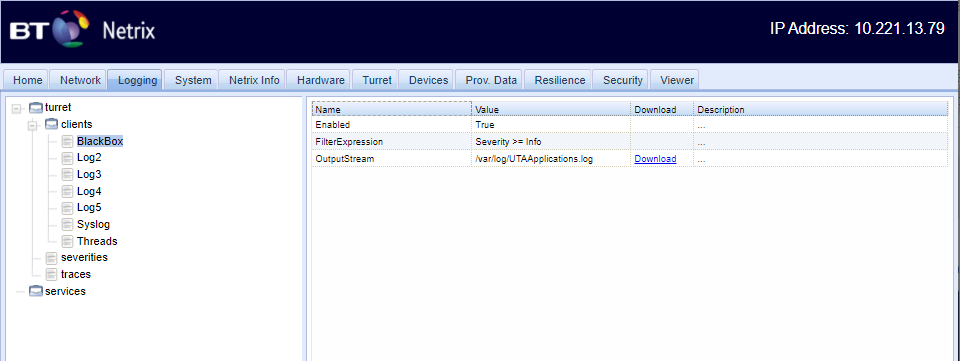The image size is (960, 361).
Task: Select the services tree node
Action: point(66,291)
